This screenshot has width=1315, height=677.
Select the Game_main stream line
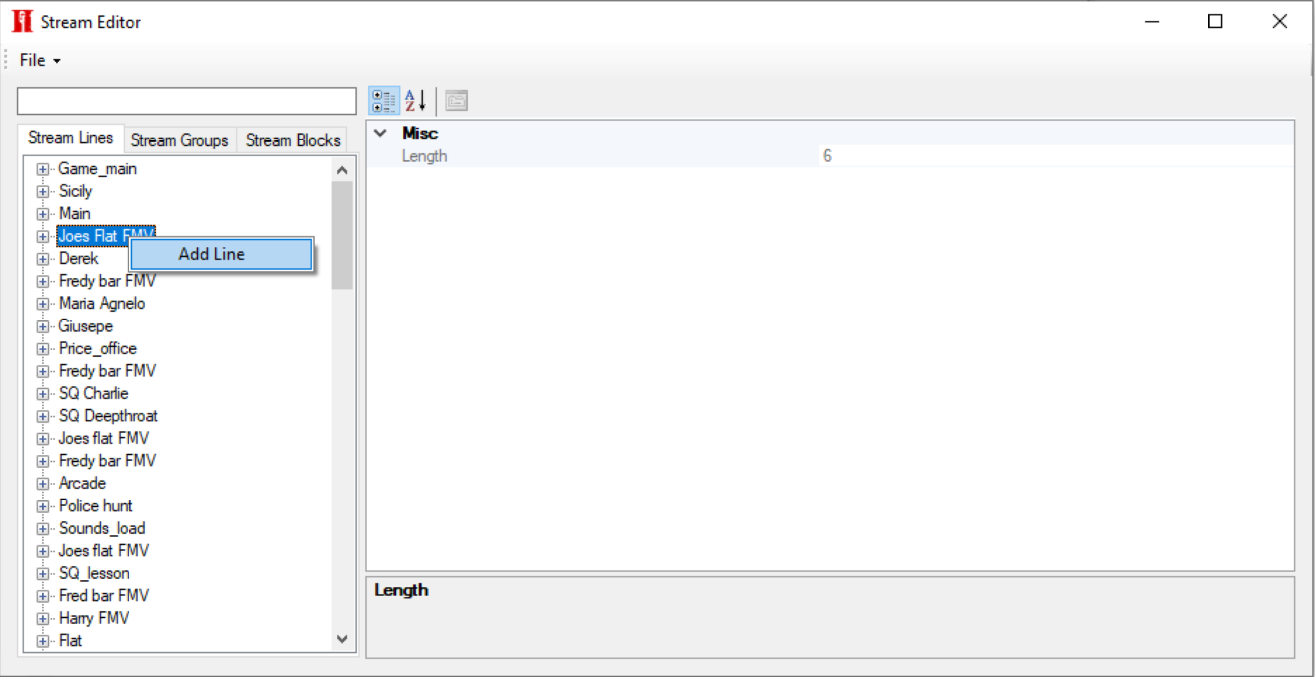(97, 169)
